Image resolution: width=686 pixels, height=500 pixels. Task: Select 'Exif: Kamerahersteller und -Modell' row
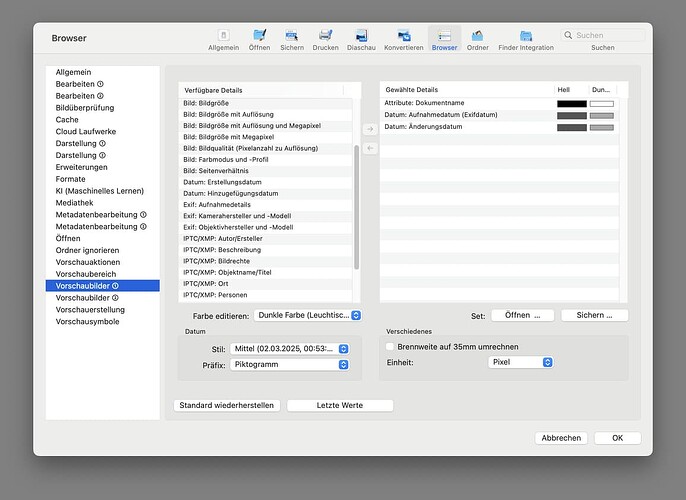[265, 216]
